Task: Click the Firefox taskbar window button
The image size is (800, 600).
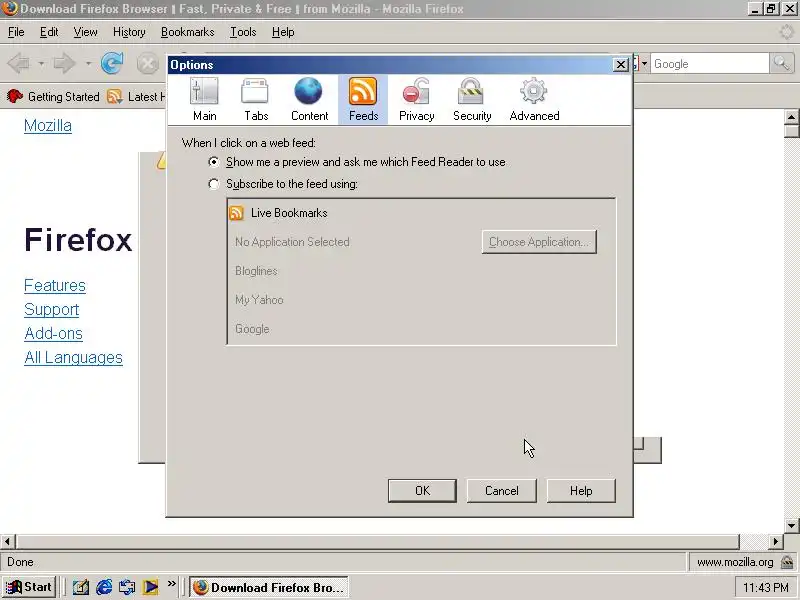Action: pyautogui.click(x=269, y=587)
